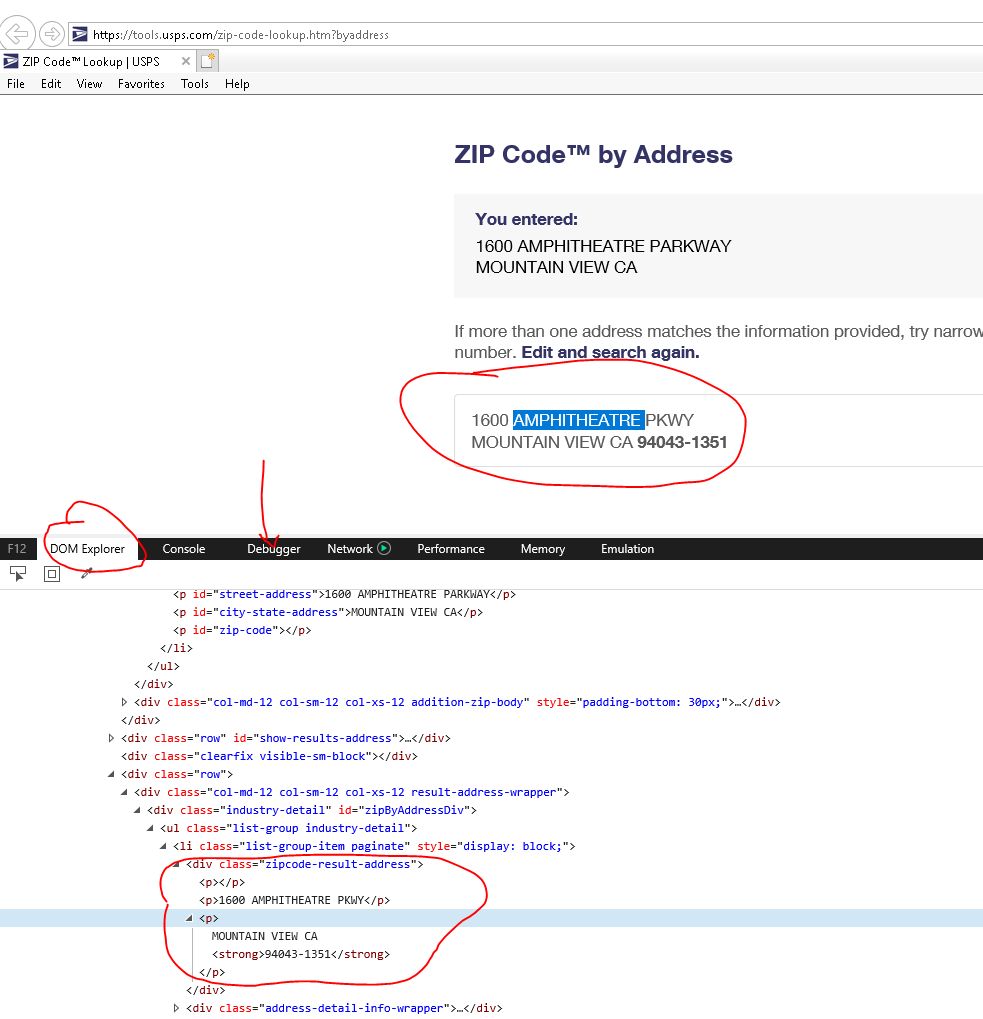Screen dimensions: 983x1019
Task: Switch to the Memory tab
Action: click(543, 549)
